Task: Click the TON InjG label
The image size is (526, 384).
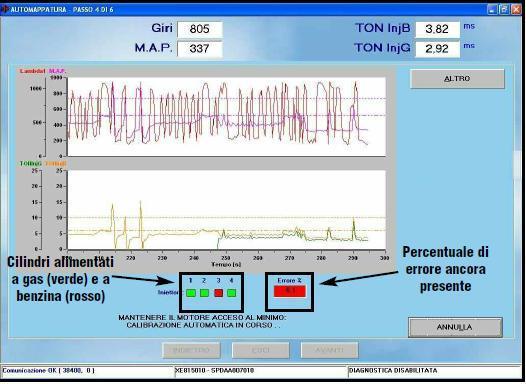Action: [382, 48]
